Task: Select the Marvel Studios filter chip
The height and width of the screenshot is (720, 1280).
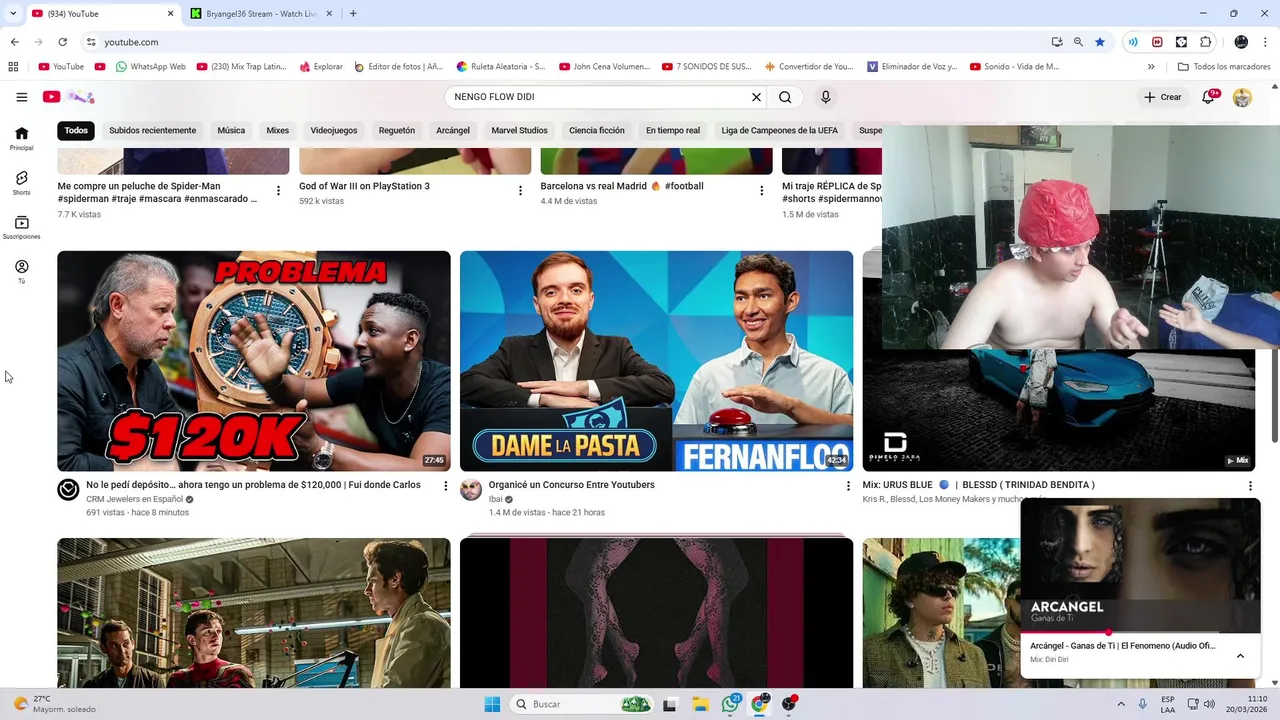Action: pyautogui.click(x=519, y=130)
